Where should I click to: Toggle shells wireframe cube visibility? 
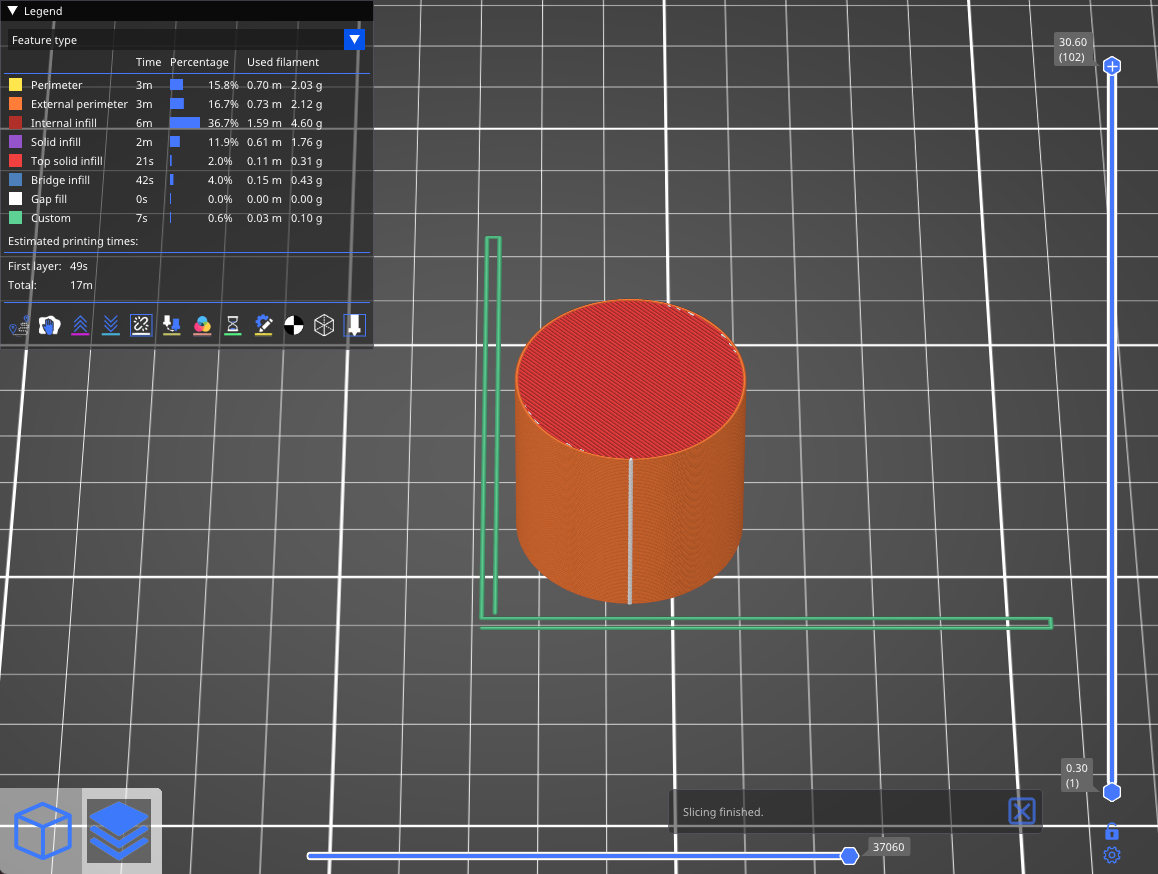click(324, 325)
